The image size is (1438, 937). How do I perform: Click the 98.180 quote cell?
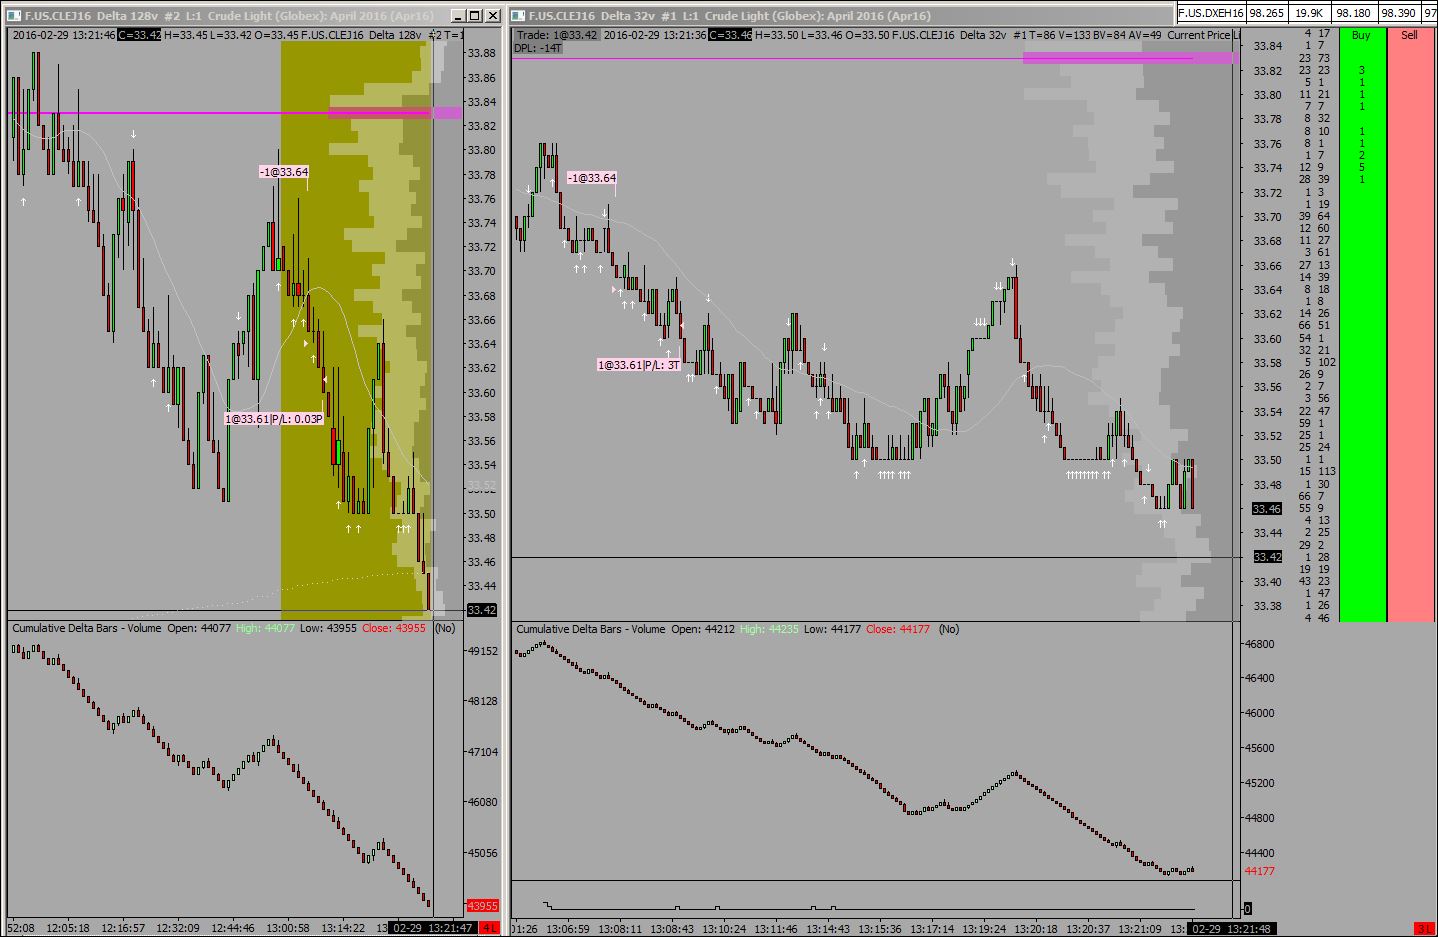[1353, 13]
